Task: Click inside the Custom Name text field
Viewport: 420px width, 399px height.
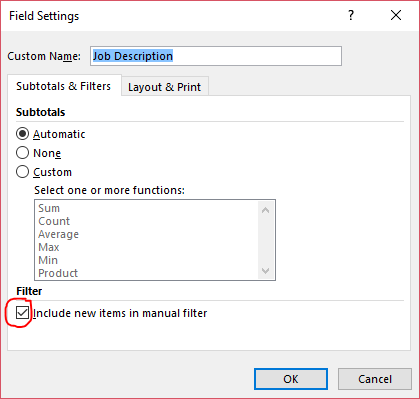Action: (216, 56)
